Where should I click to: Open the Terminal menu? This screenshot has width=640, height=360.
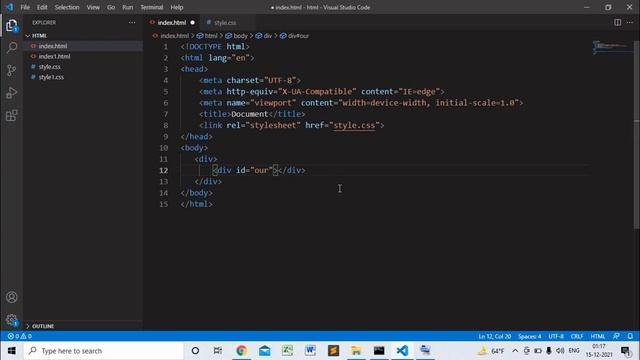click(151, 7)
